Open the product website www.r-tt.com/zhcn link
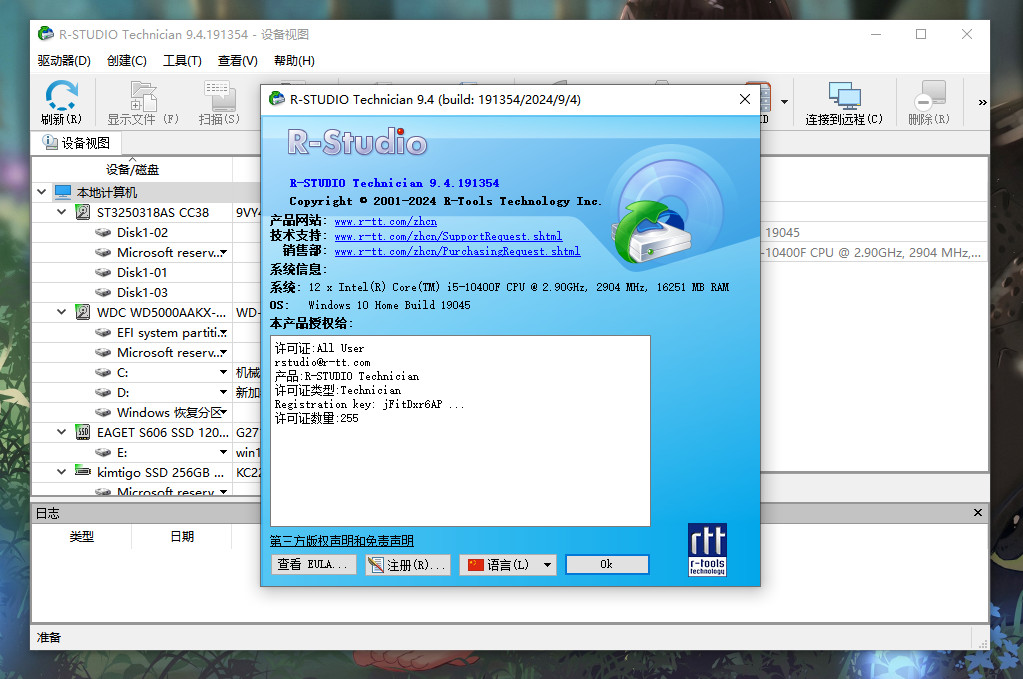The width and height of the screenshot is (1023, 679). point(386,222)
